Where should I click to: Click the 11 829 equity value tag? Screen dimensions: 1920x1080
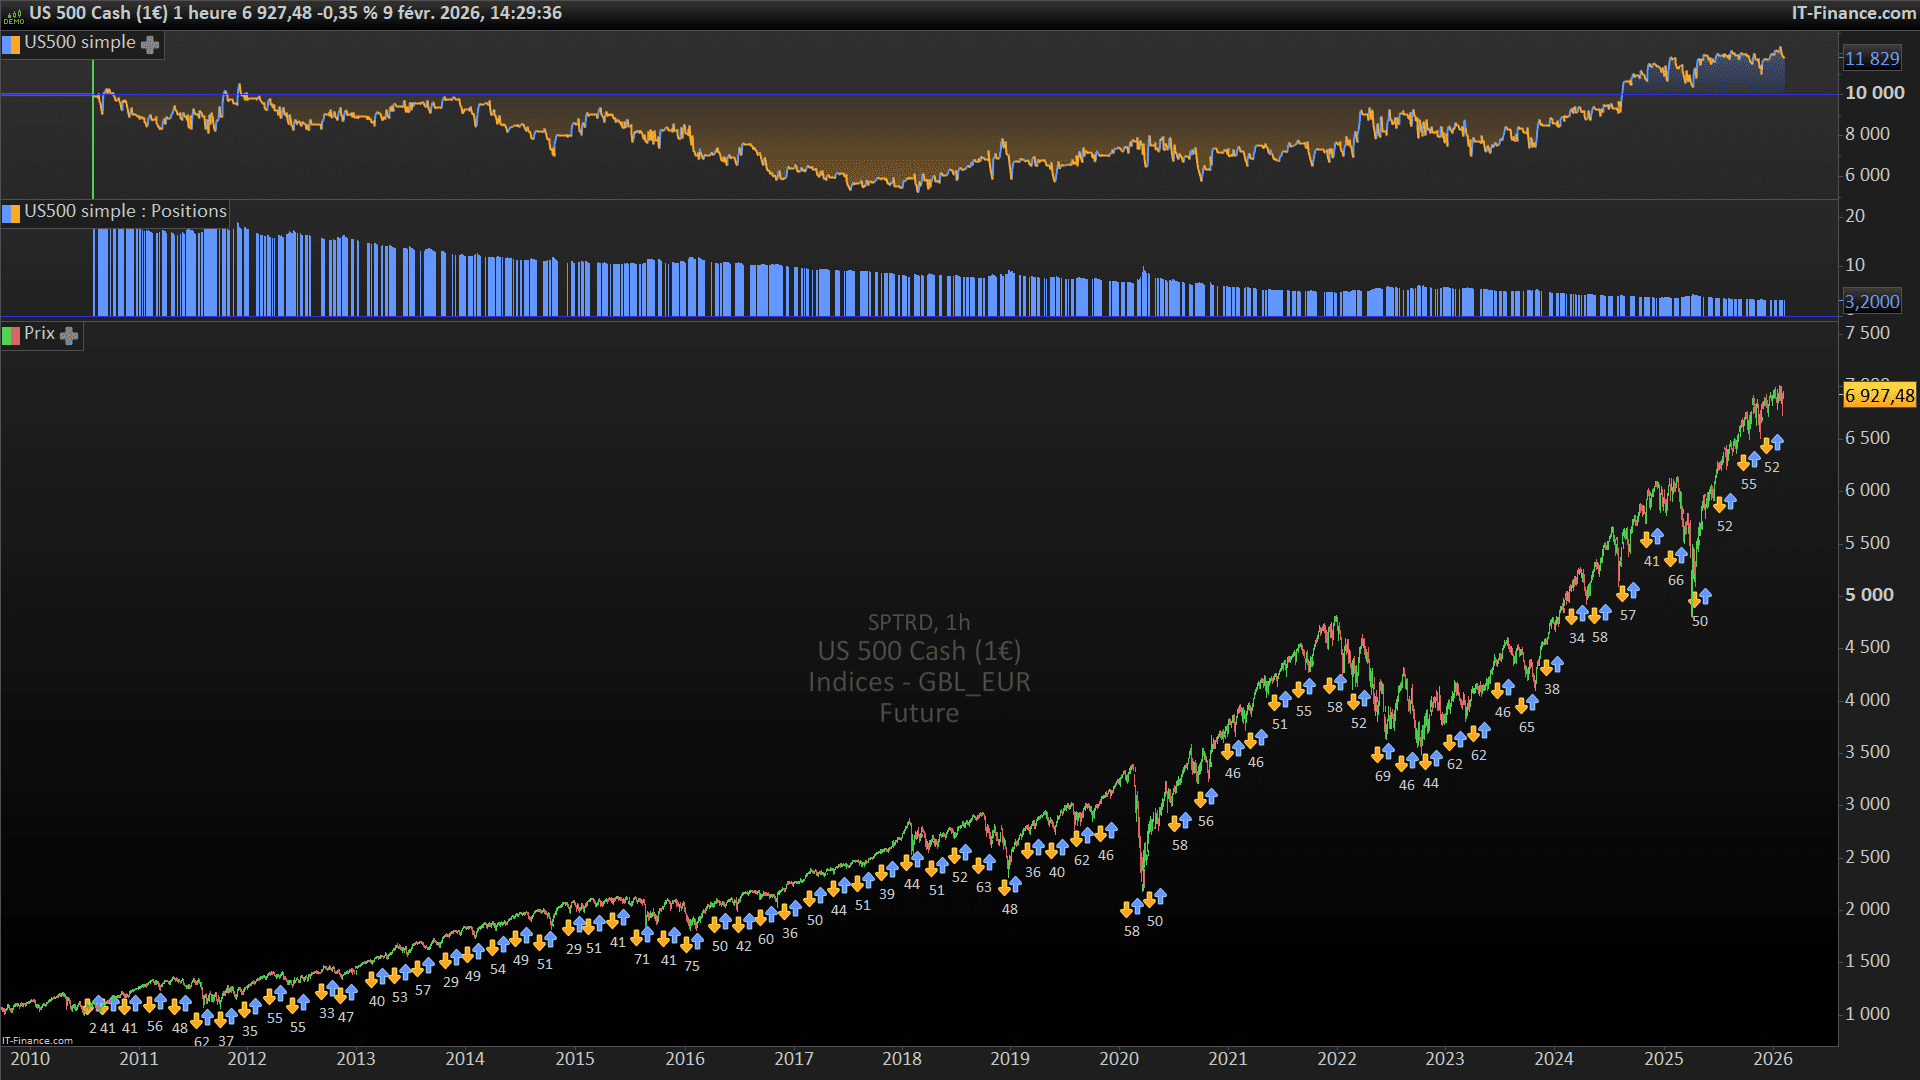[x=1871, y=59]
